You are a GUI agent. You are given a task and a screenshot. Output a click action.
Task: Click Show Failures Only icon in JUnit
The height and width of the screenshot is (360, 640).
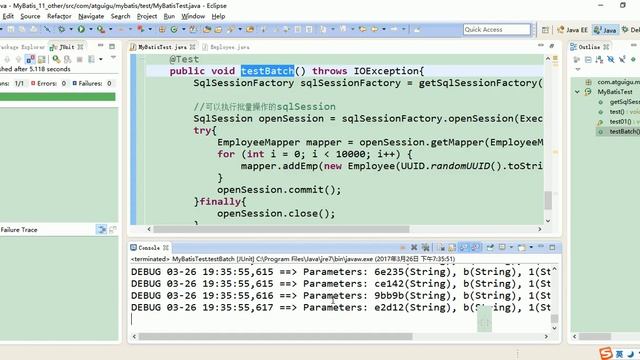tap(31, 60)
